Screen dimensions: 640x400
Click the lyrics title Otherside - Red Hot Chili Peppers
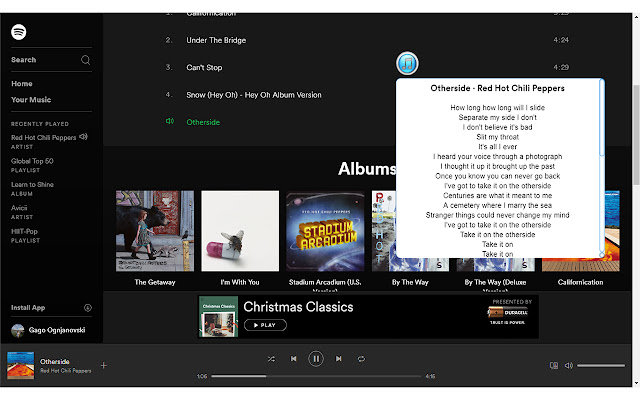click(497, 88)
